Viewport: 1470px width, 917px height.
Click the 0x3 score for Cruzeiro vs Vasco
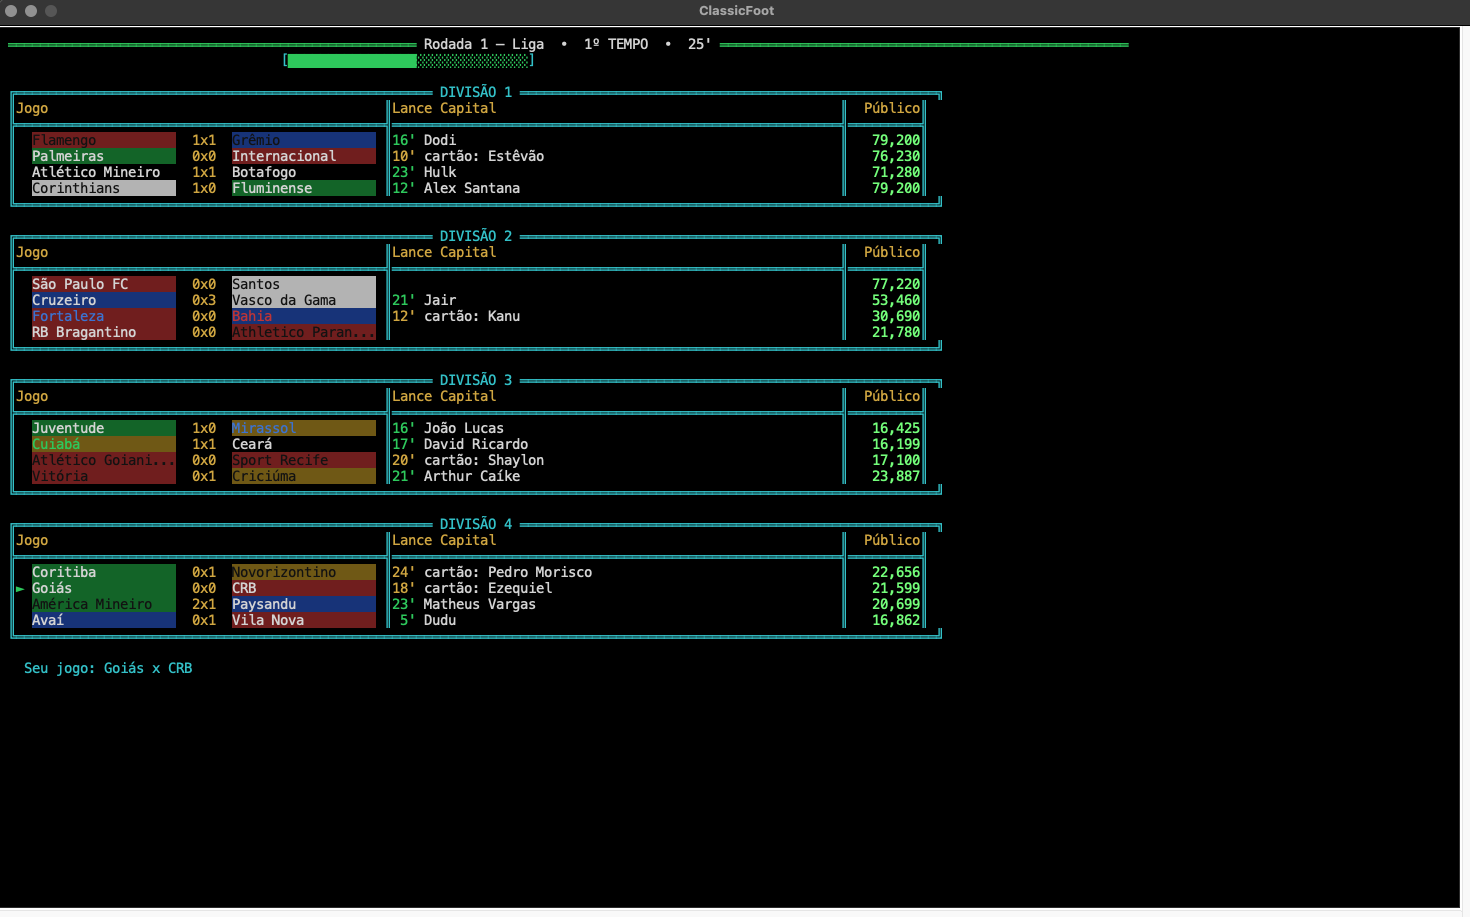click(x=204, y=300)
